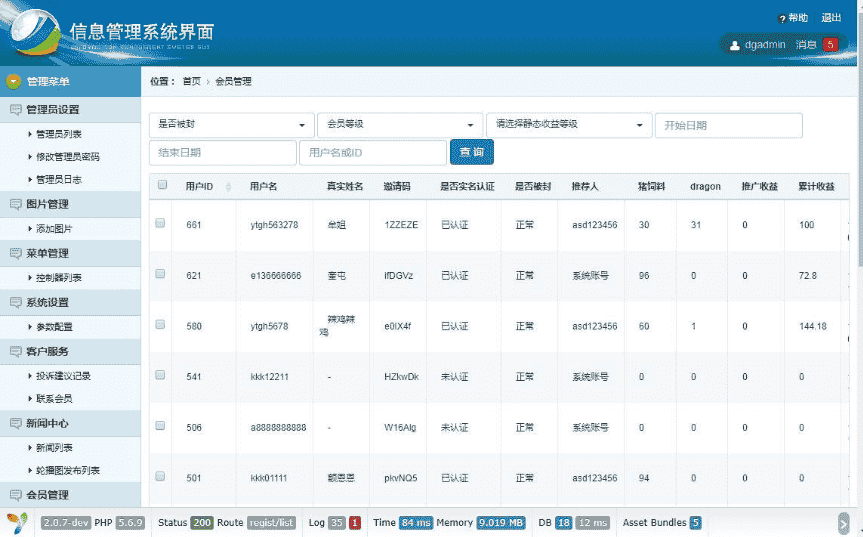
Task: Click the sort arrows beside 用户ID
Action: [x=228, y=187]
